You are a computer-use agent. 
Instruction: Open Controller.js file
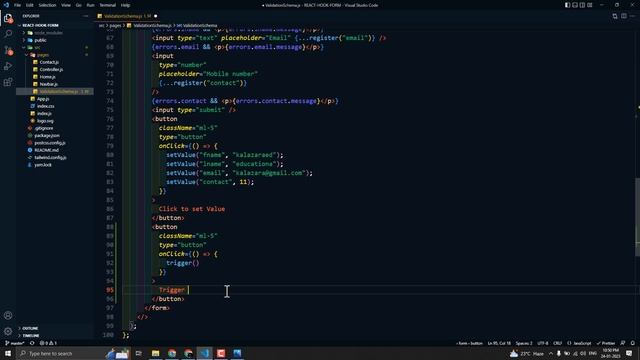[x=51, y=69]
